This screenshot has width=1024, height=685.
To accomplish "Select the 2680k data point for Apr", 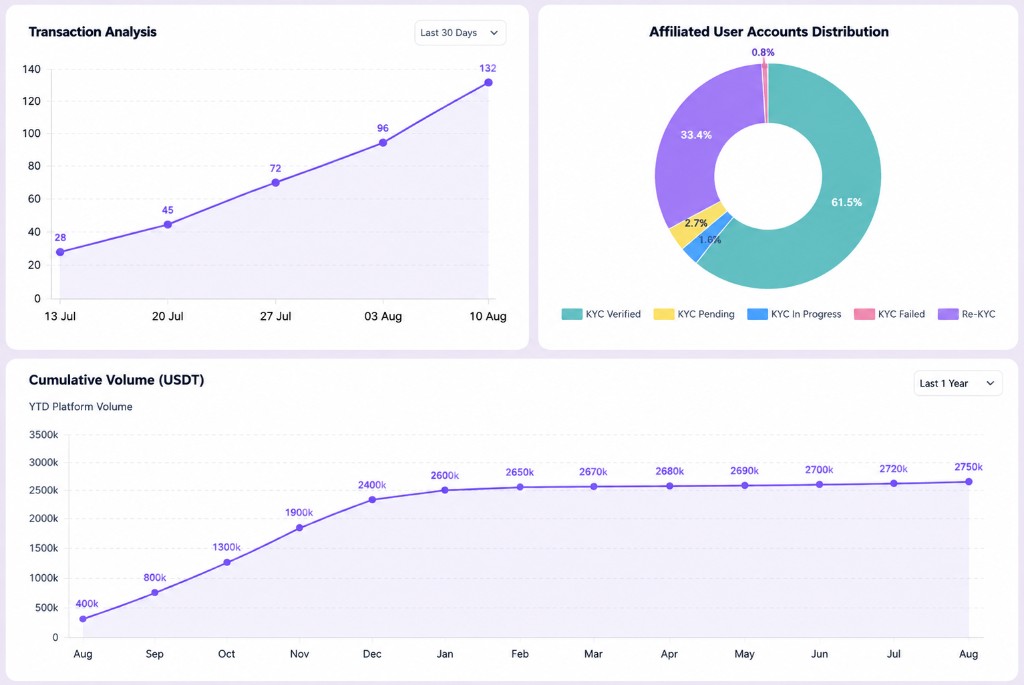I will [669, 486].
